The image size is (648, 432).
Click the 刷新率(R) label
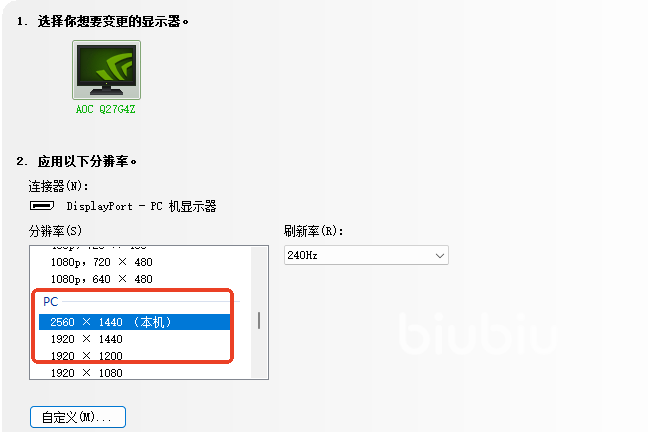313,231
